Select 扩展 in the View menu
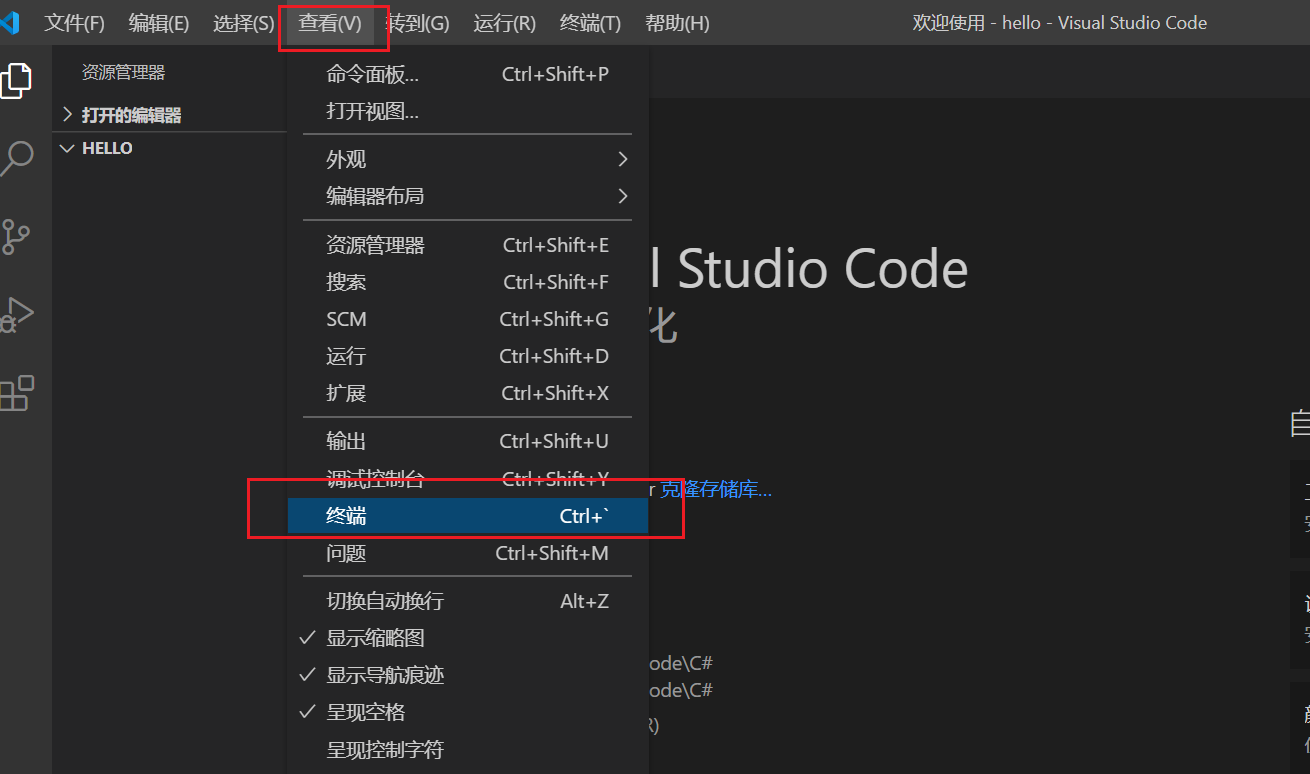Screen dimensions: 1310x774 (468, 393)
